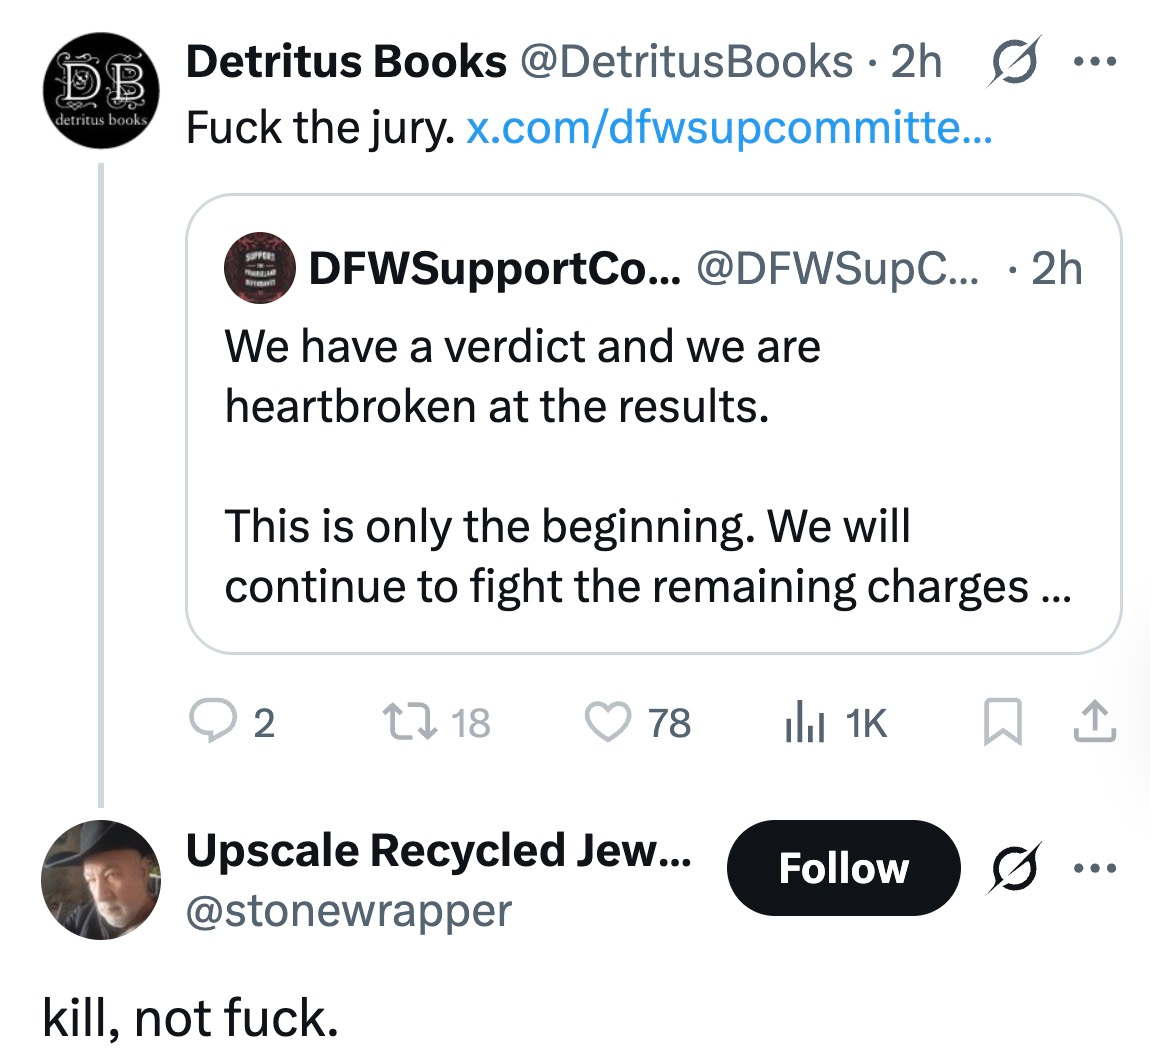Open the @stonewrapper handle
Screen dimensions: 1150x1062
click(348, 911)
